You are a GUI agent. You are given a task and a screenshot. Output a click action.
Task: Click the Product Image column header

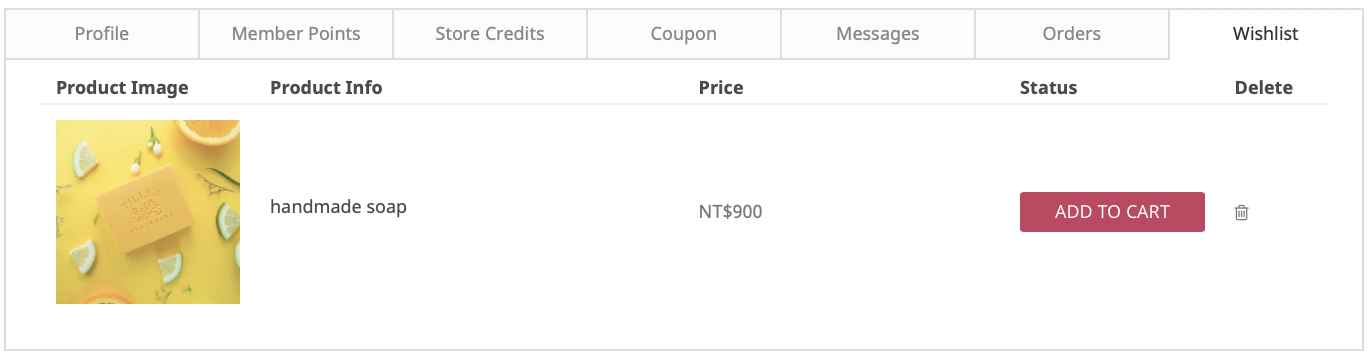tap(122, 88)
